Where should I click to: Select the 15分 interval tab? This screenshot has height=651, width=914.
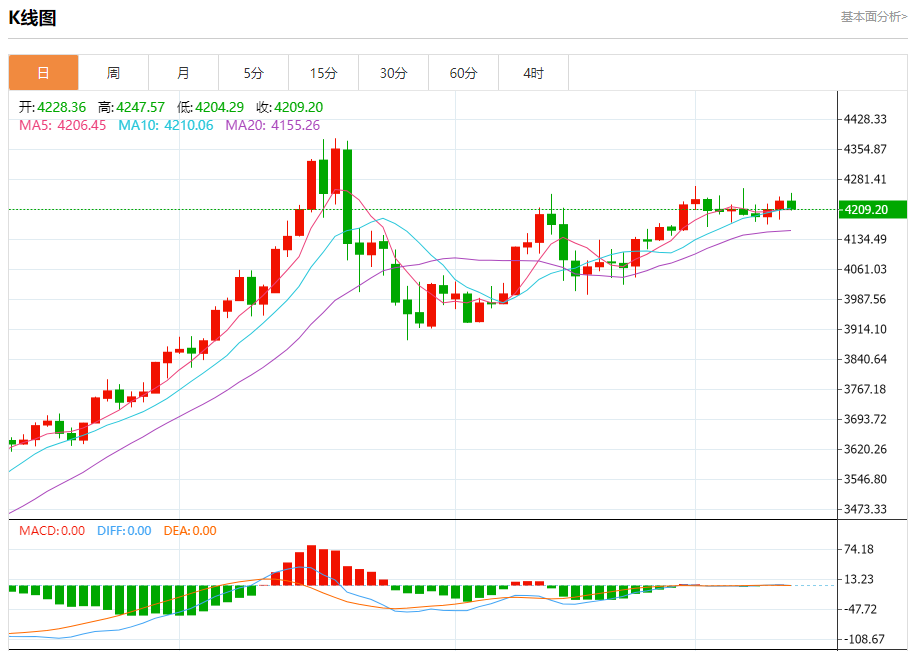click(x=323, y=73)
